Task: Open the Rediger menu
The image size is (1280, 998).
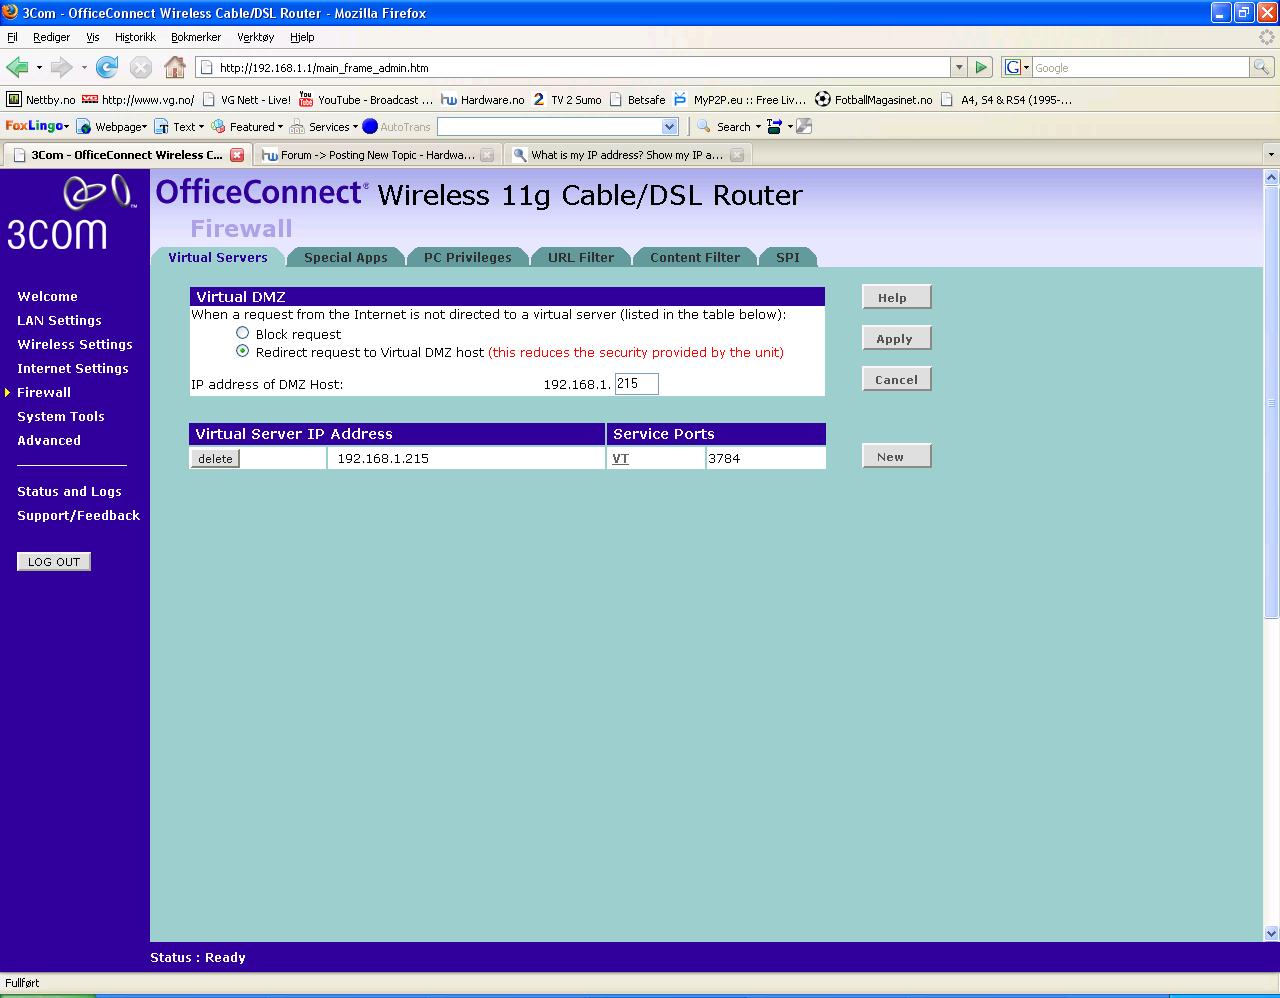Action: (51, 37)
